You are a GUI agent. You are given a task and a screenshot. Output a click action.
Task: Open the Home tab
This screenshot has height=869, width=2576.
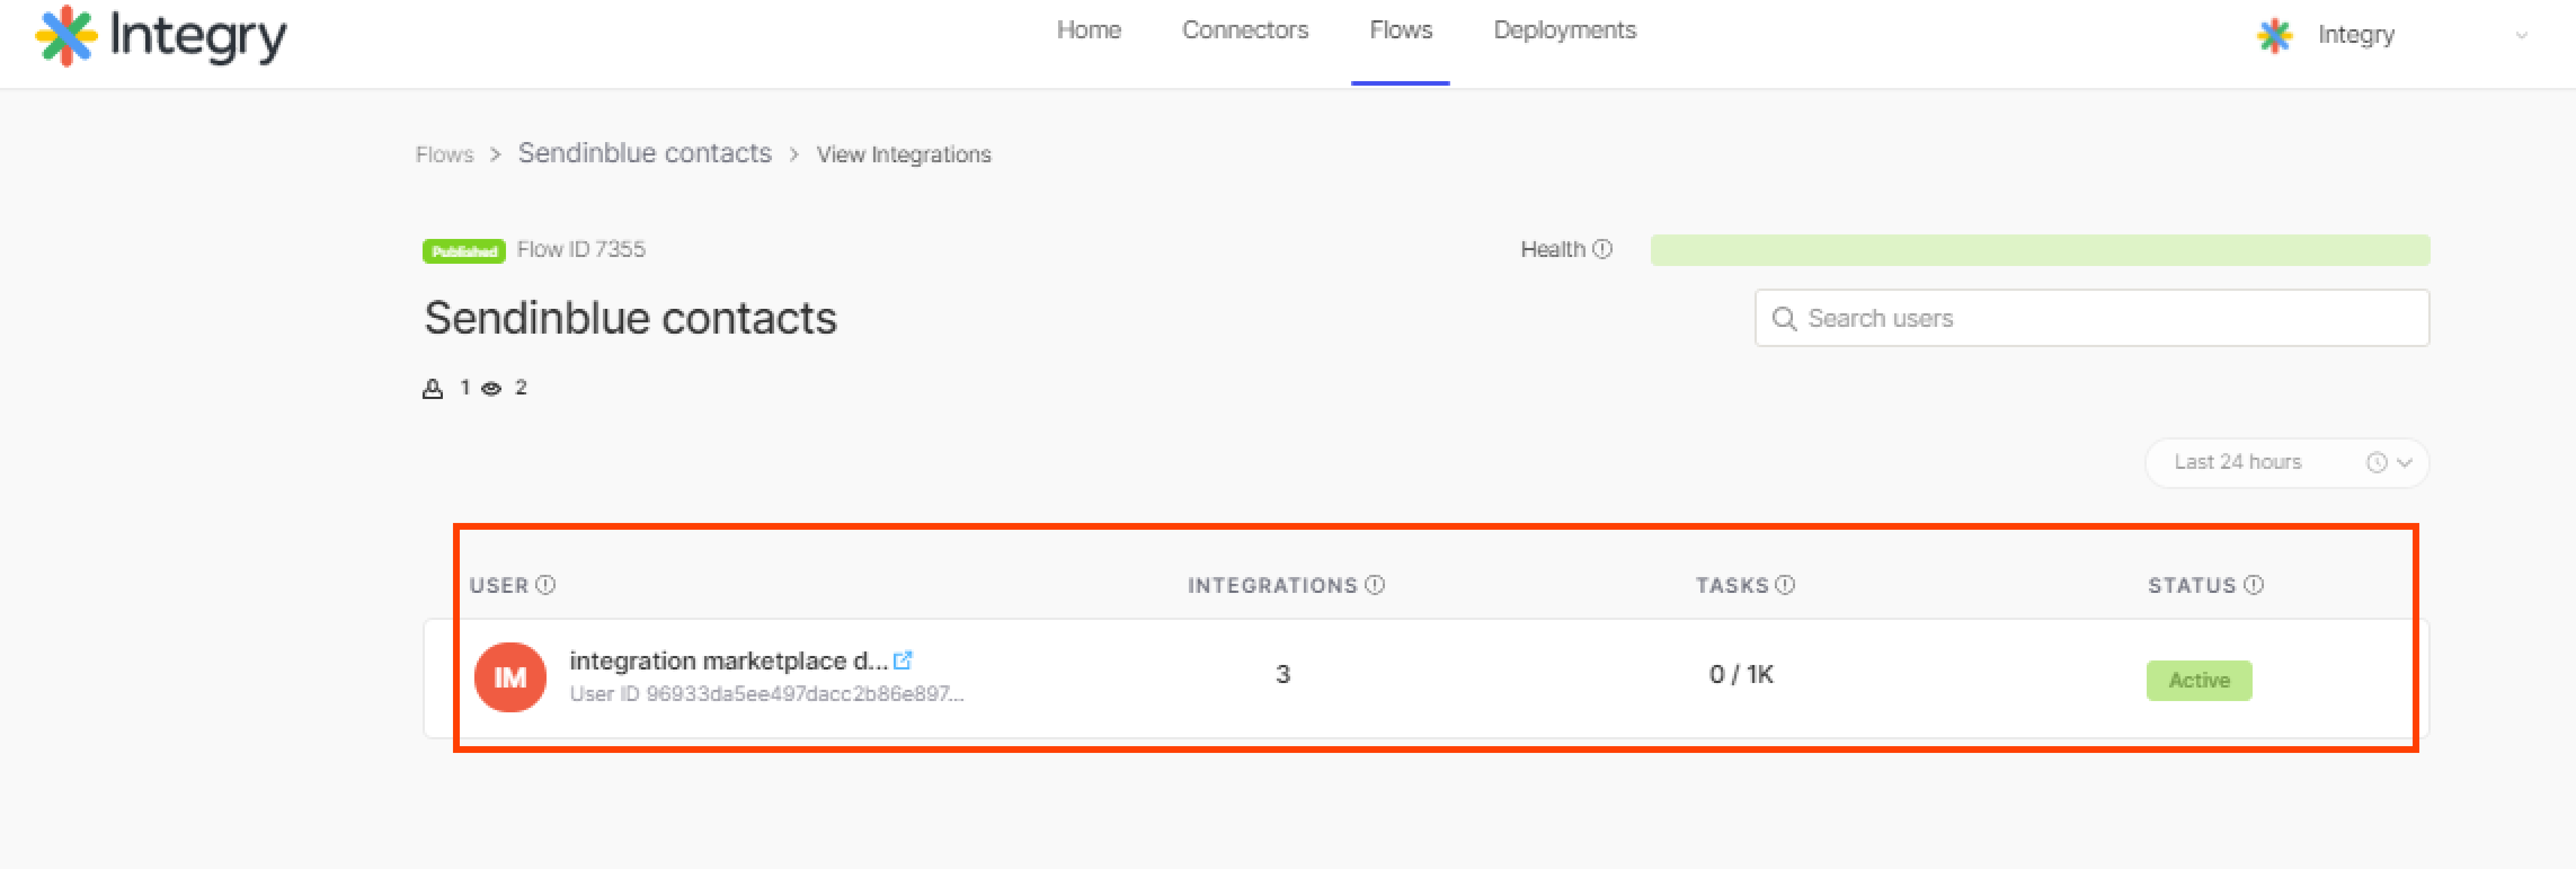pyautogui.click(x=1088, y=30)
